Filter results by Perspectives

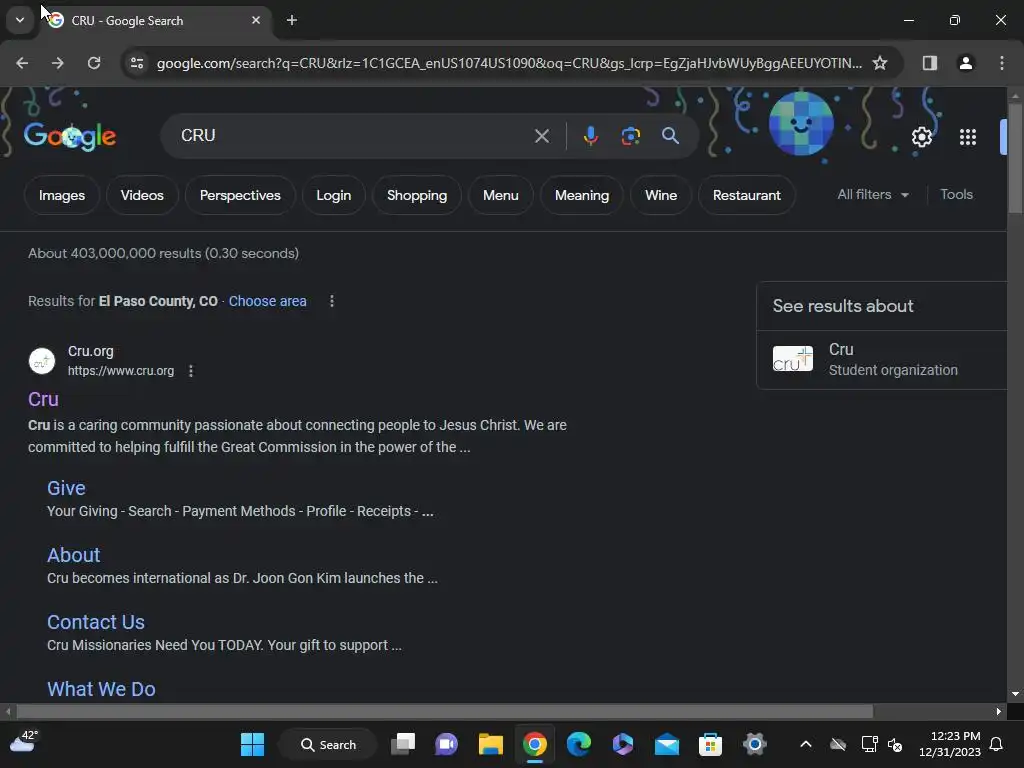click(240, 195)
